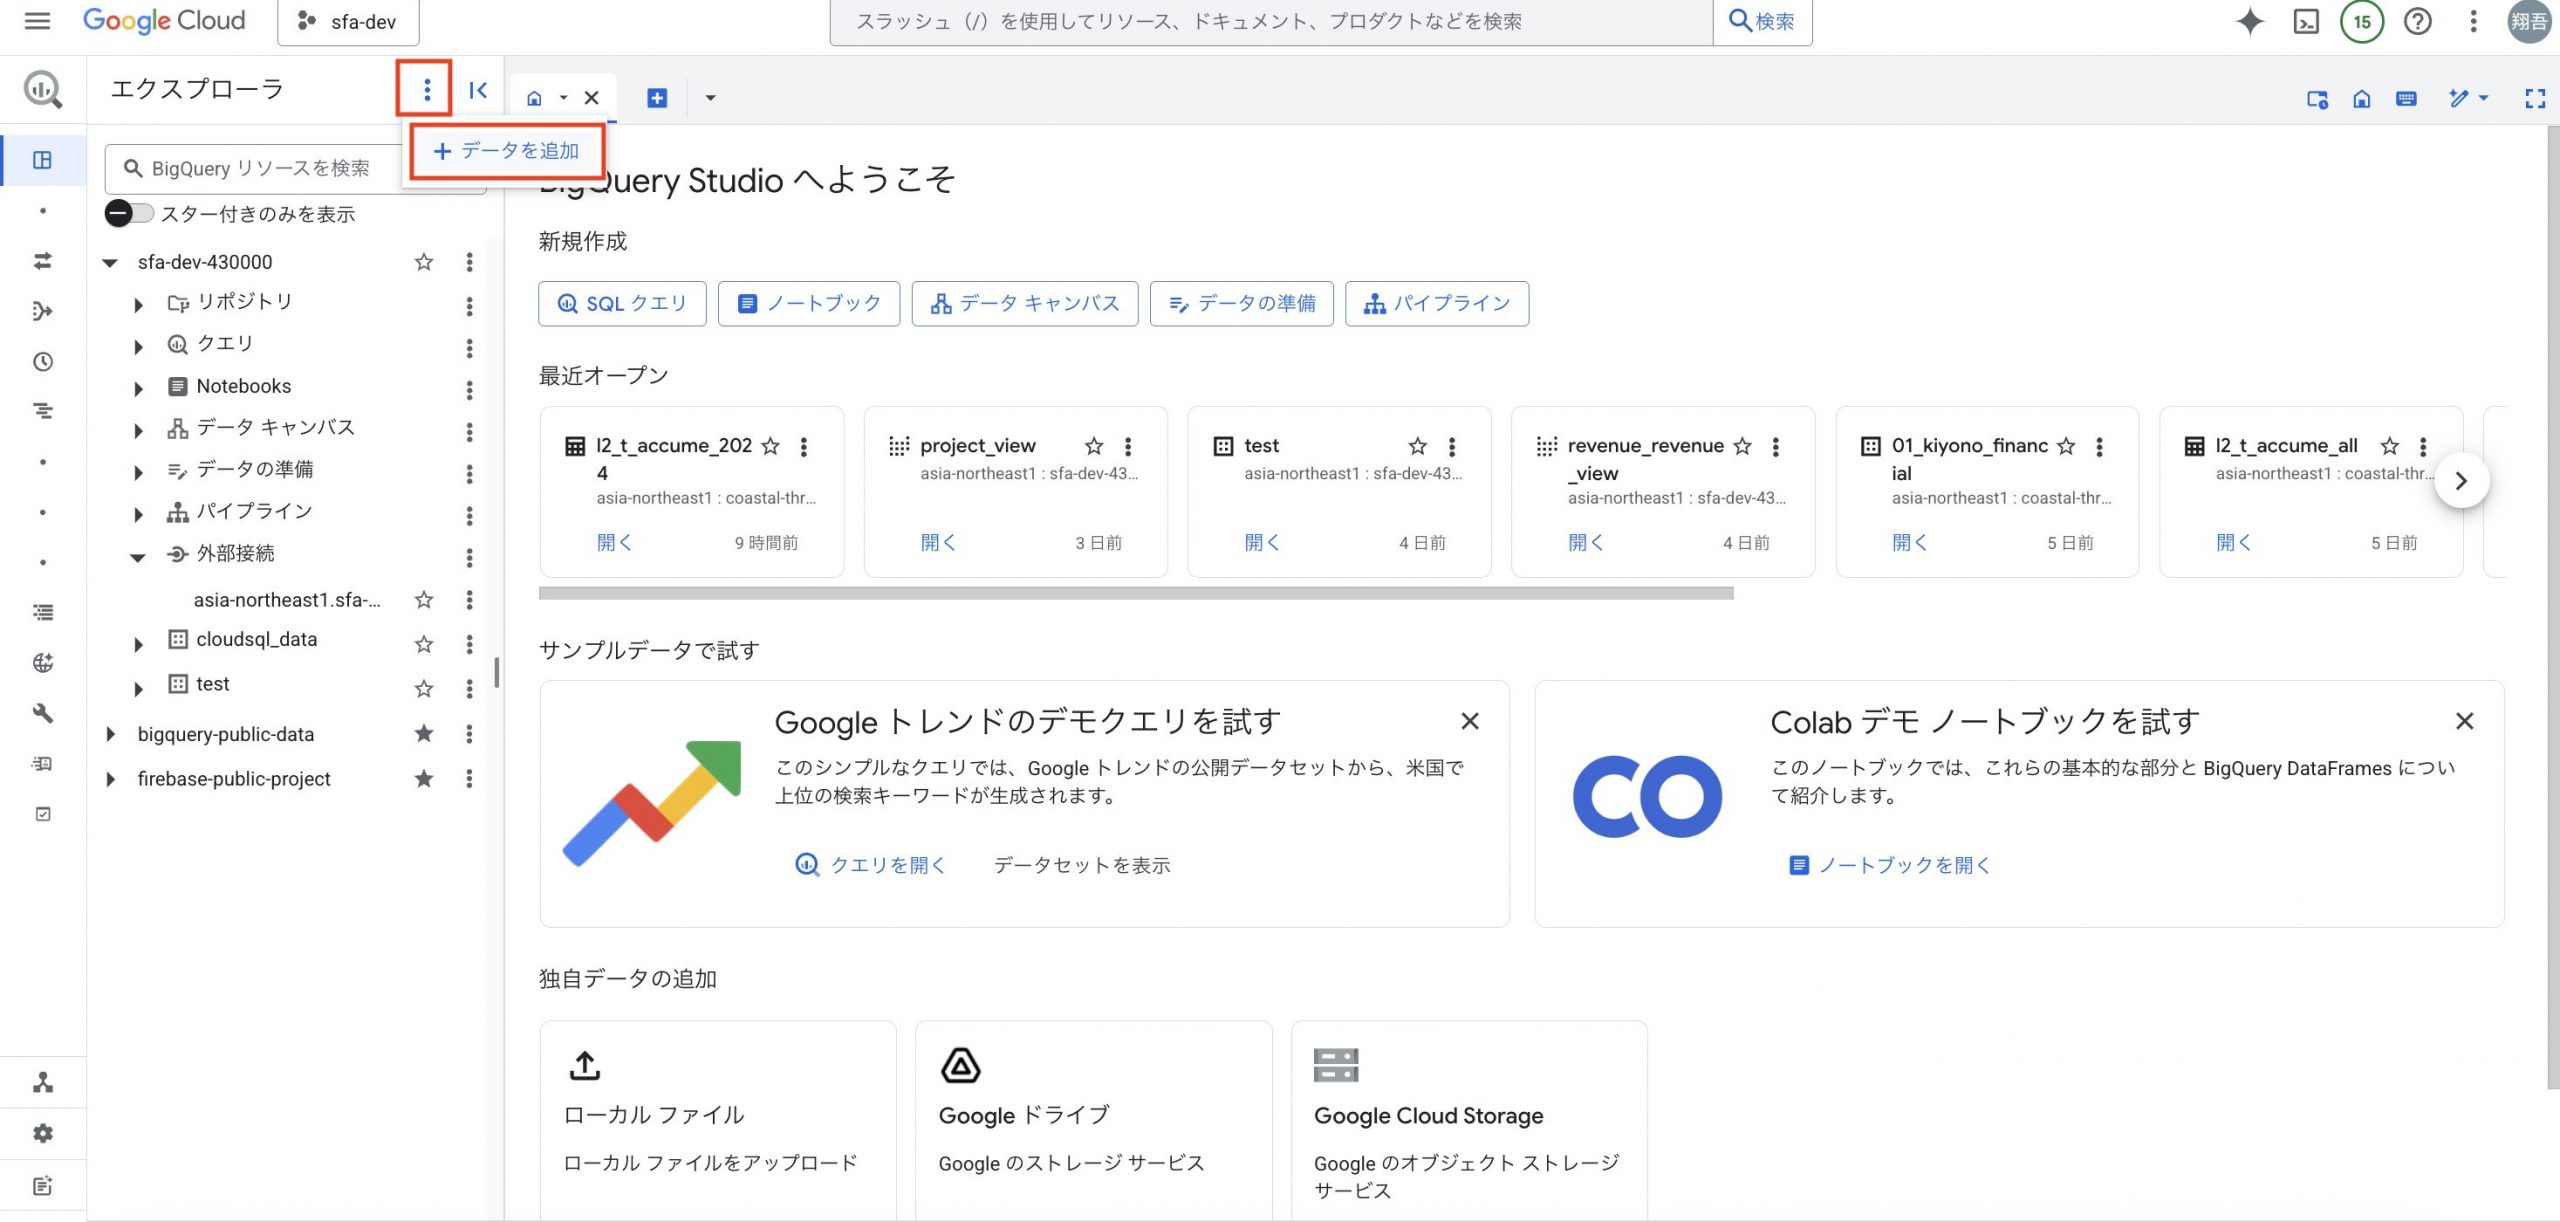Focus the top resource search field
Screen dimensions: 2560x1222
point(1271,21)
